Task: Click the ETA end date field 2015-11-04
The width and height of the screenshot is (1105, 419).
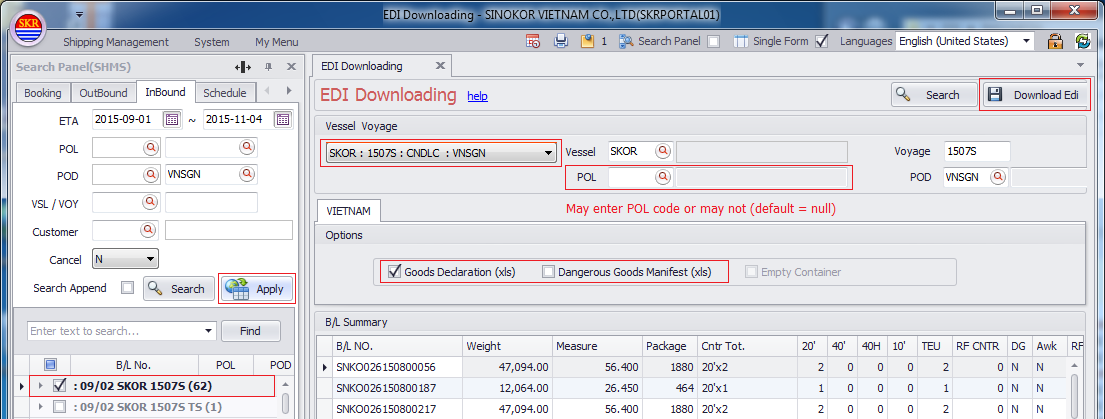Action: point(238,119)
